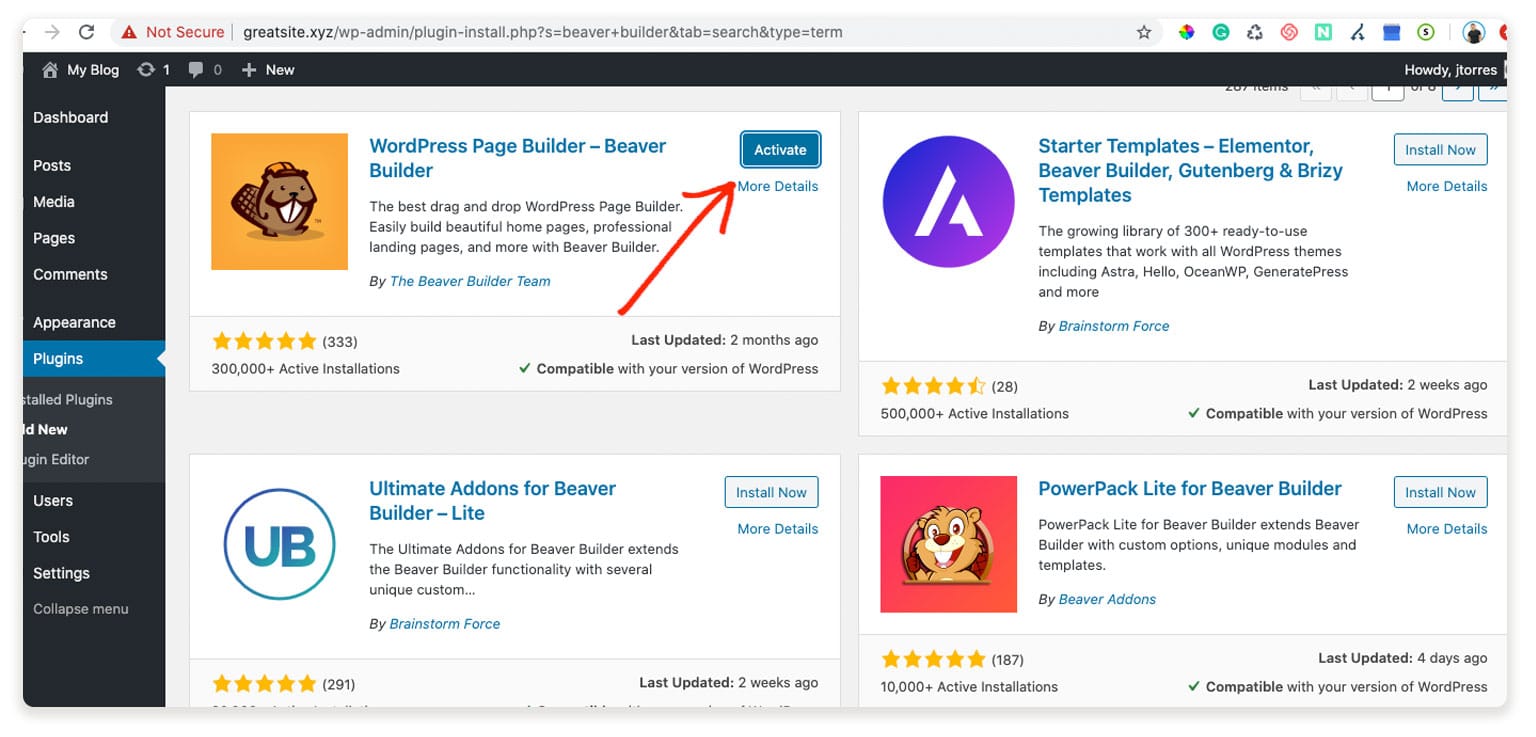The width and height of the screenshot is (1536, 737).
Task: Open Howdy, jtorres account menu
Action: [x=1451, y=70]
